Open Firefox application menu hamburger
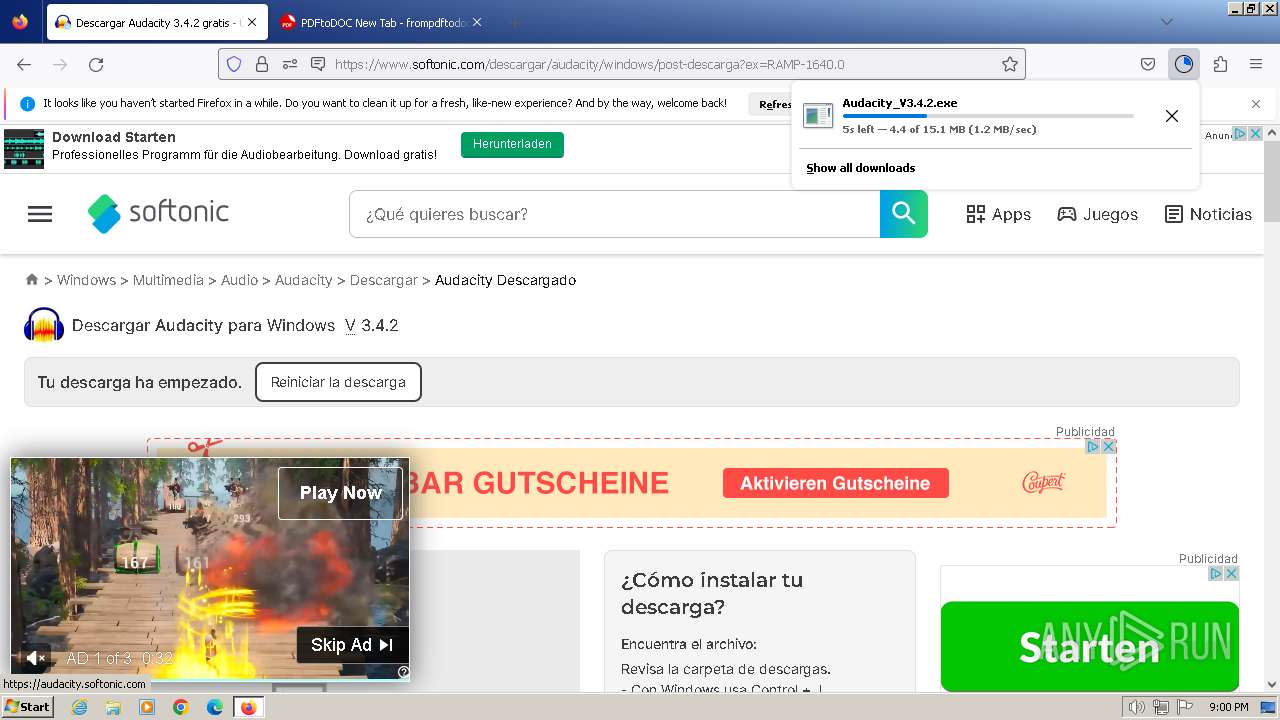This screenshot has height=720, width=1280. tap(1256, 64)
